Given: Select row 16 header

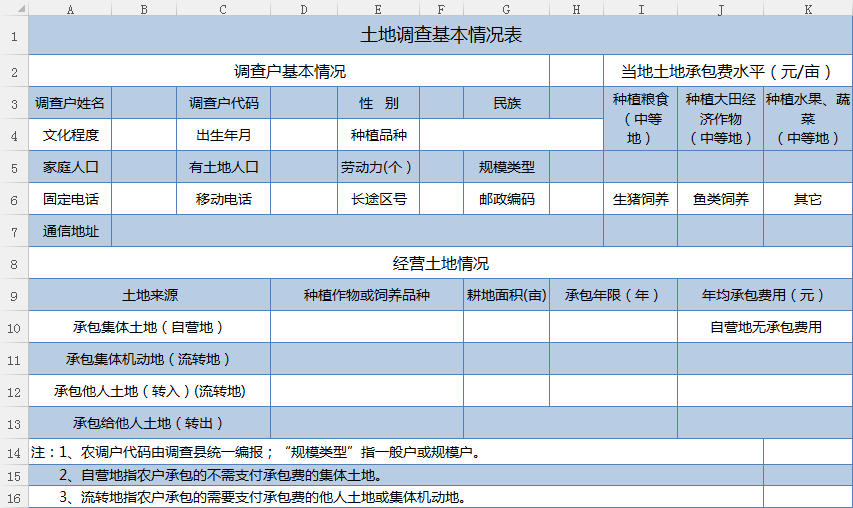Looking at the screenshot, I should click(x=14, y=497).
